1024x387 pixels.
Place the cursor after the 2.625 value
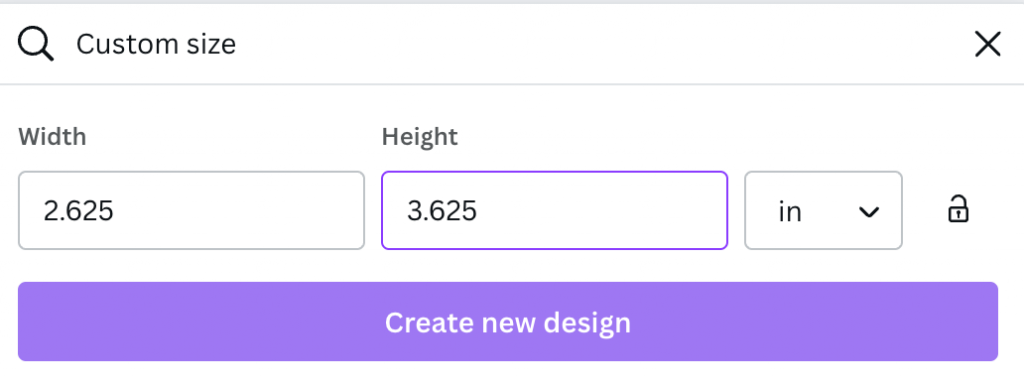115,211
